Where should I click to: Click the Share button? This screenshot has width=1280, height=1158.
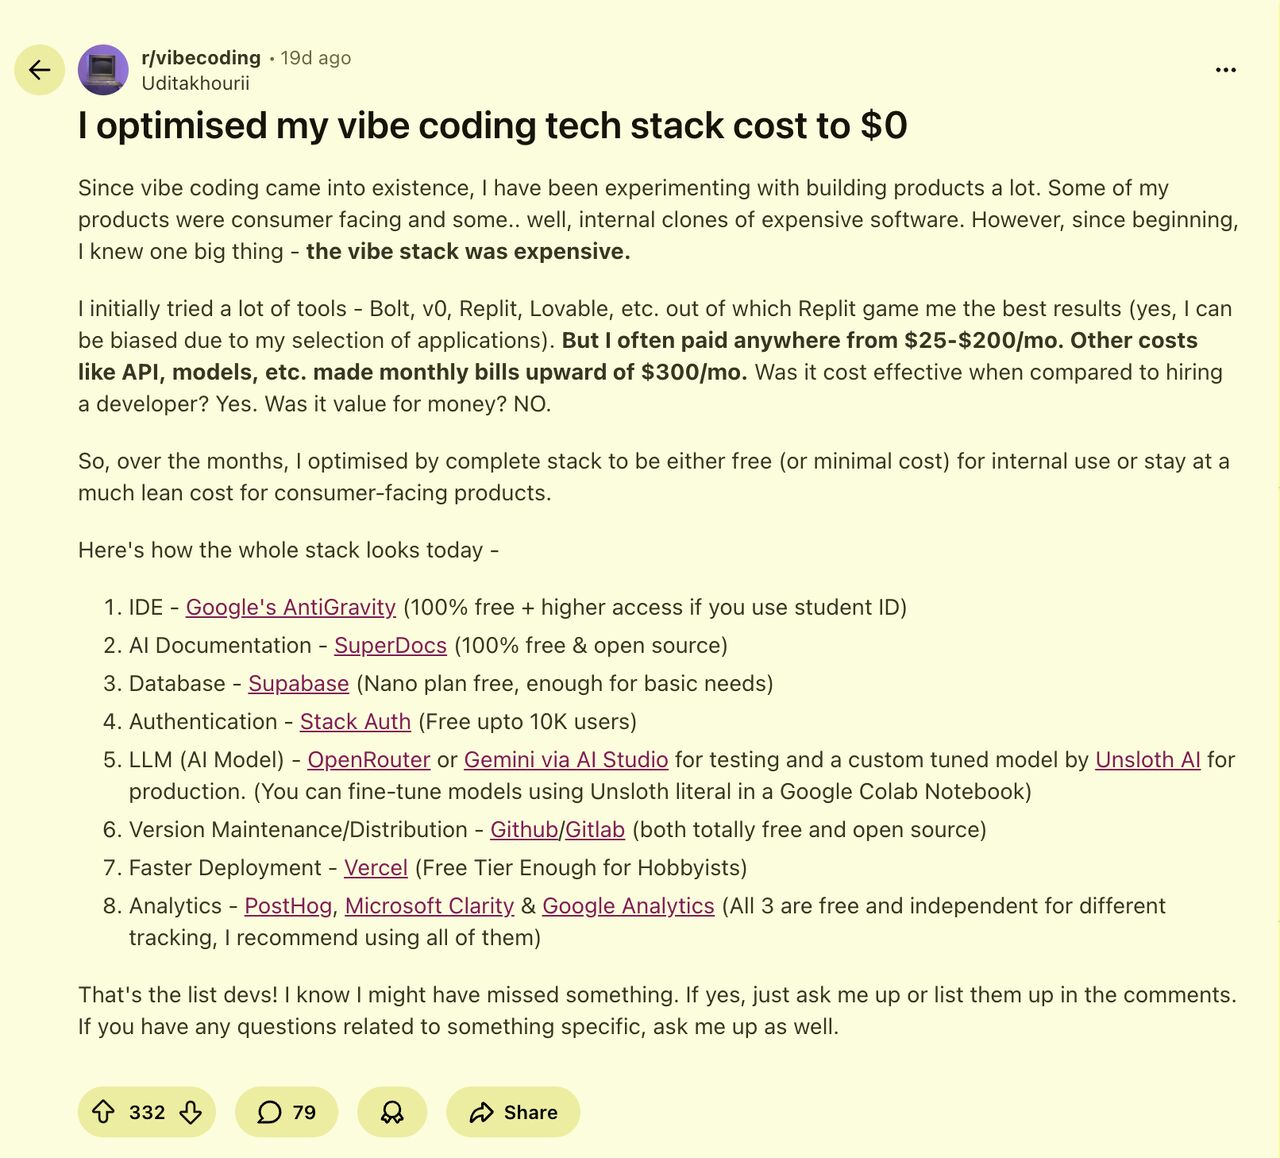[x=513, y=1112]
